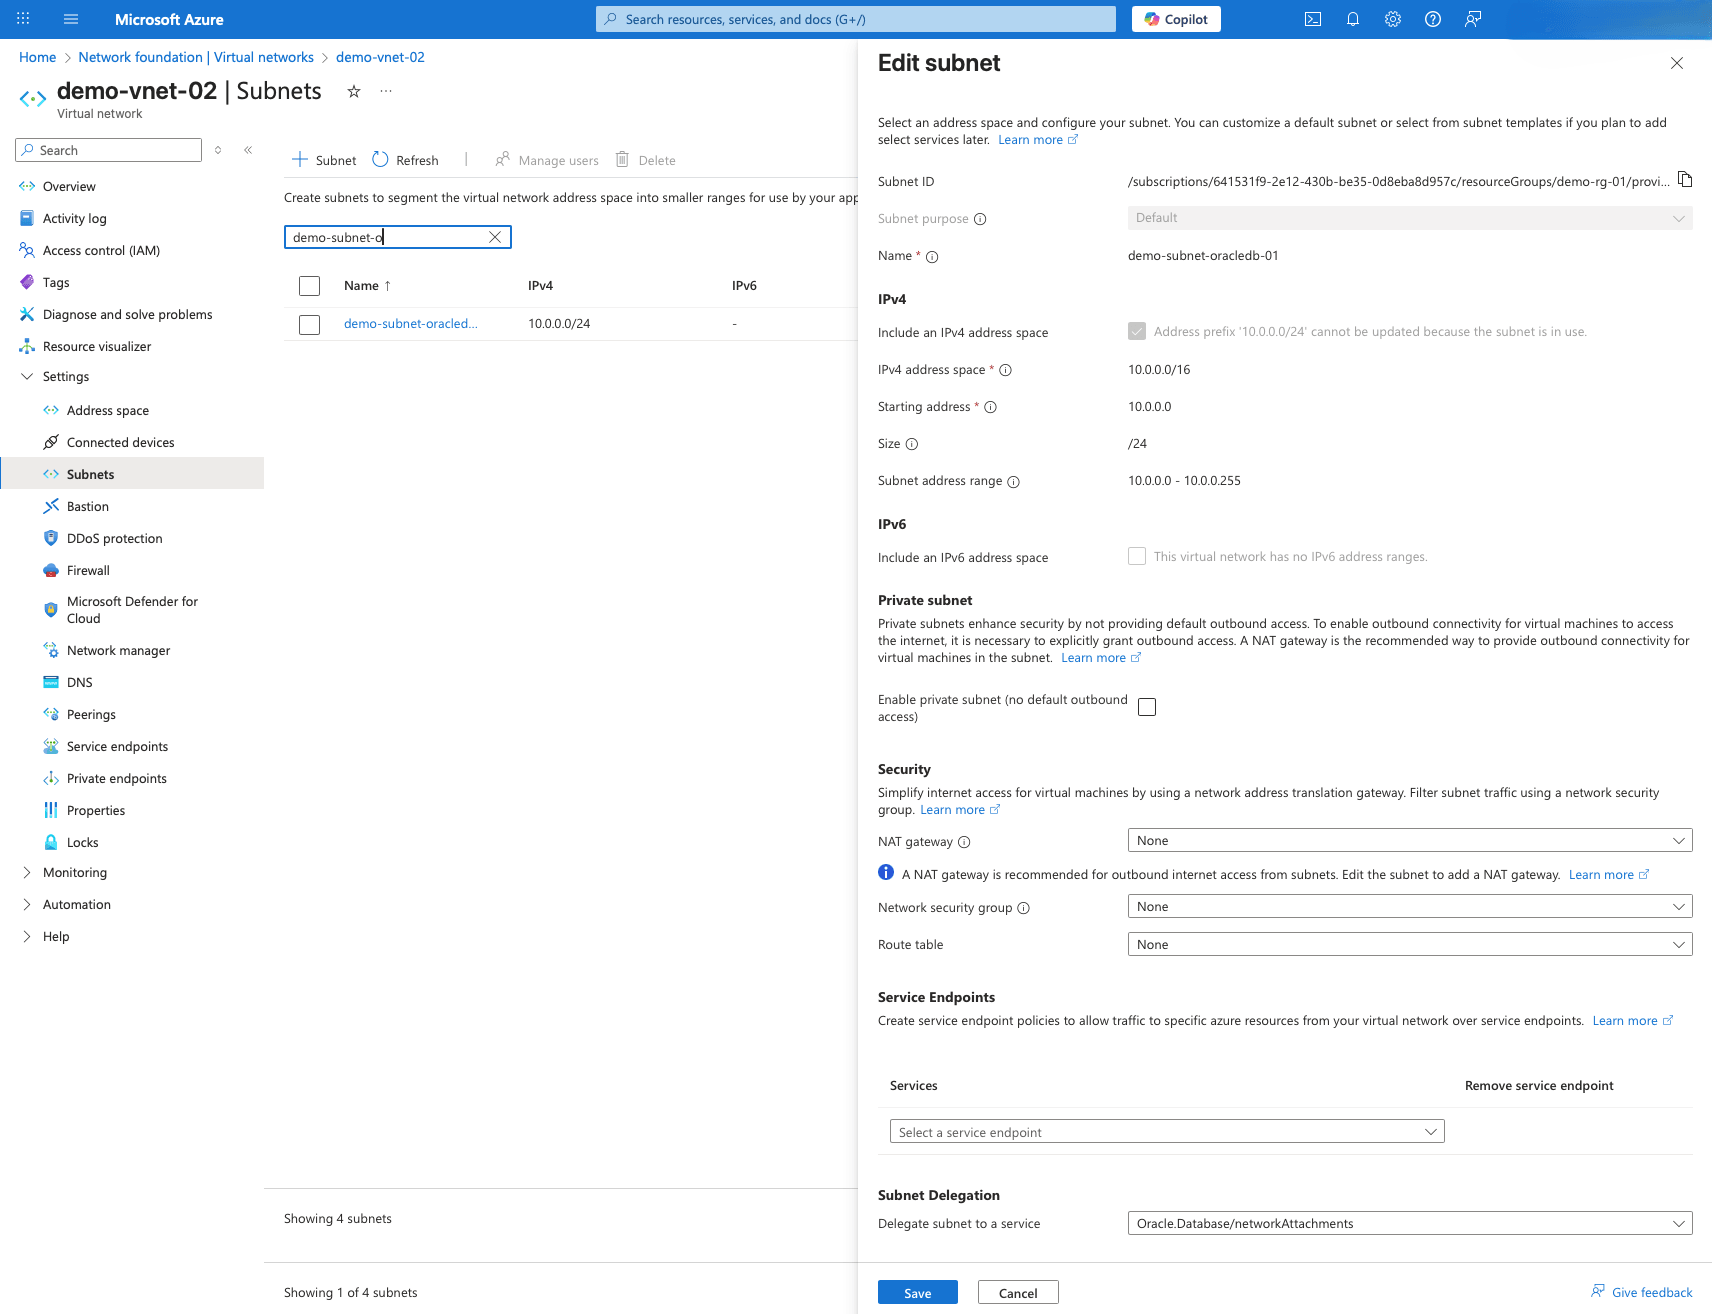
Task: Save the subnet changes
Action: (x=917, y=1292)
